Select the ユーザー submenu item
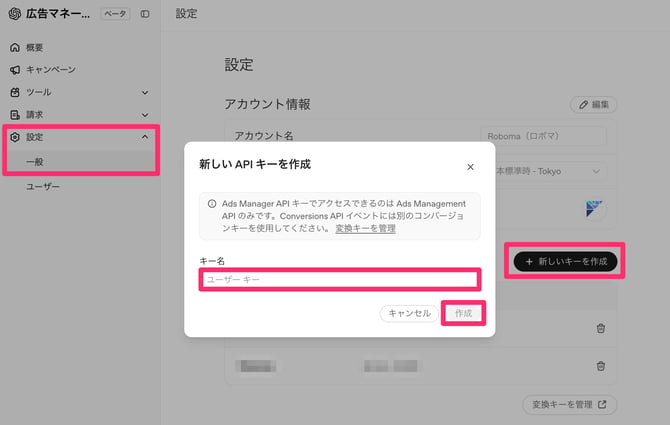The width and height of the screenshot is (670, 425). (x=43, y=187)
